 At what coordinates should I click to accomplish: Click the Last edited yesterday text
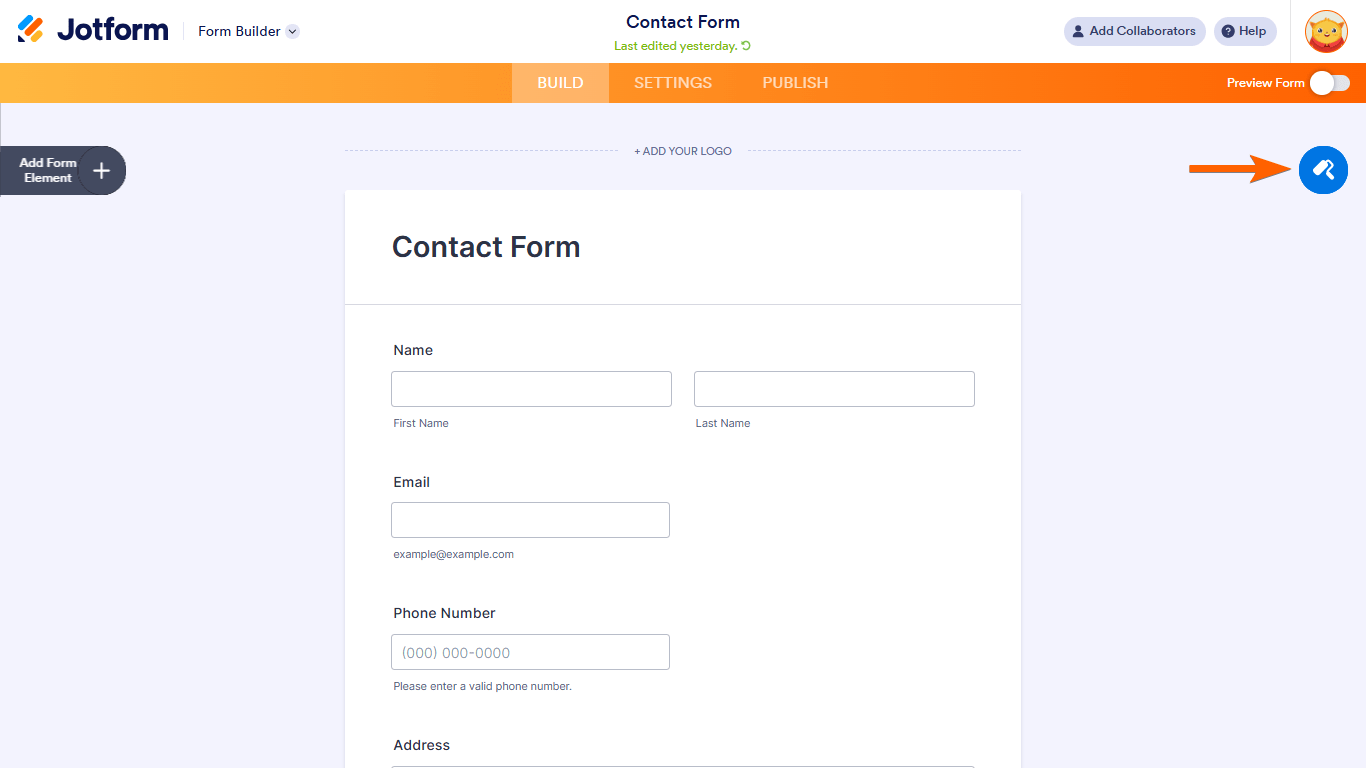click(675, 46)
